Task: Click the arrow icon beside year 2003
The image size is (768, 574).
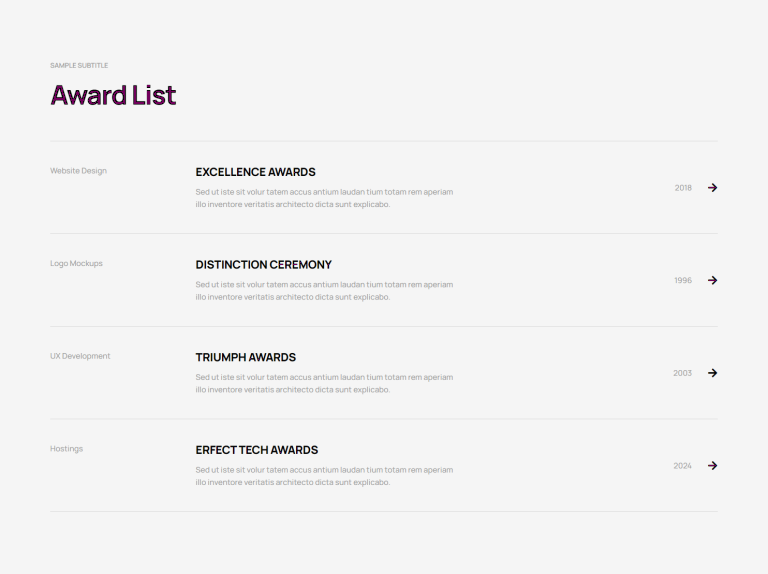Action: [713, 373]
